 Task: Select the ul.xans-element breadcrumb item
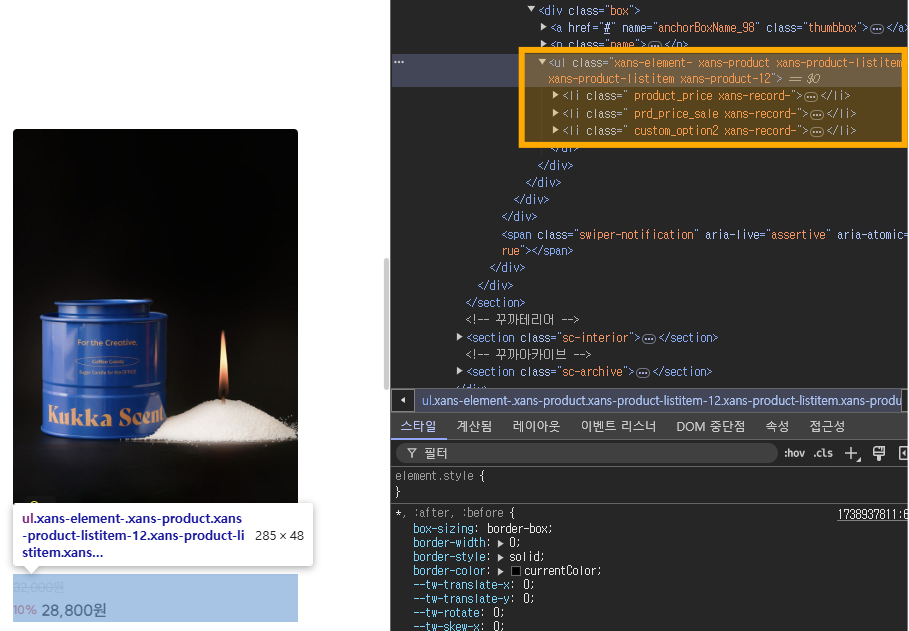click(x=661, y=401)
